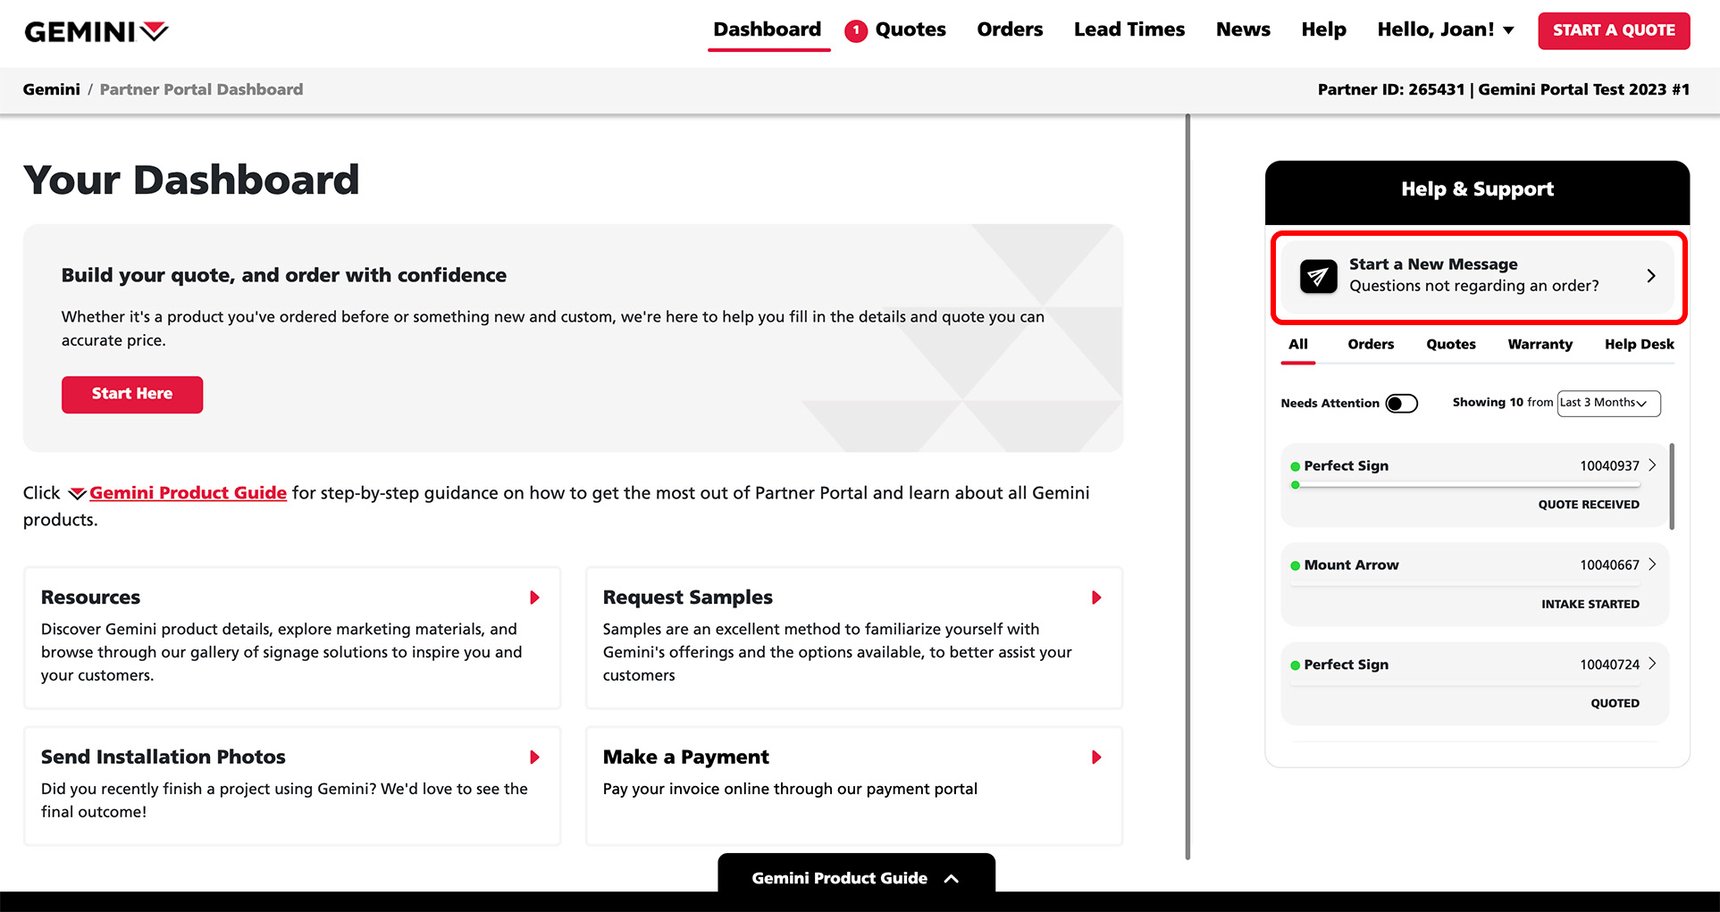This screenshot has height=912, width=1720.
Task: Click the red Quotes notification badge
Action: (856, 31)
